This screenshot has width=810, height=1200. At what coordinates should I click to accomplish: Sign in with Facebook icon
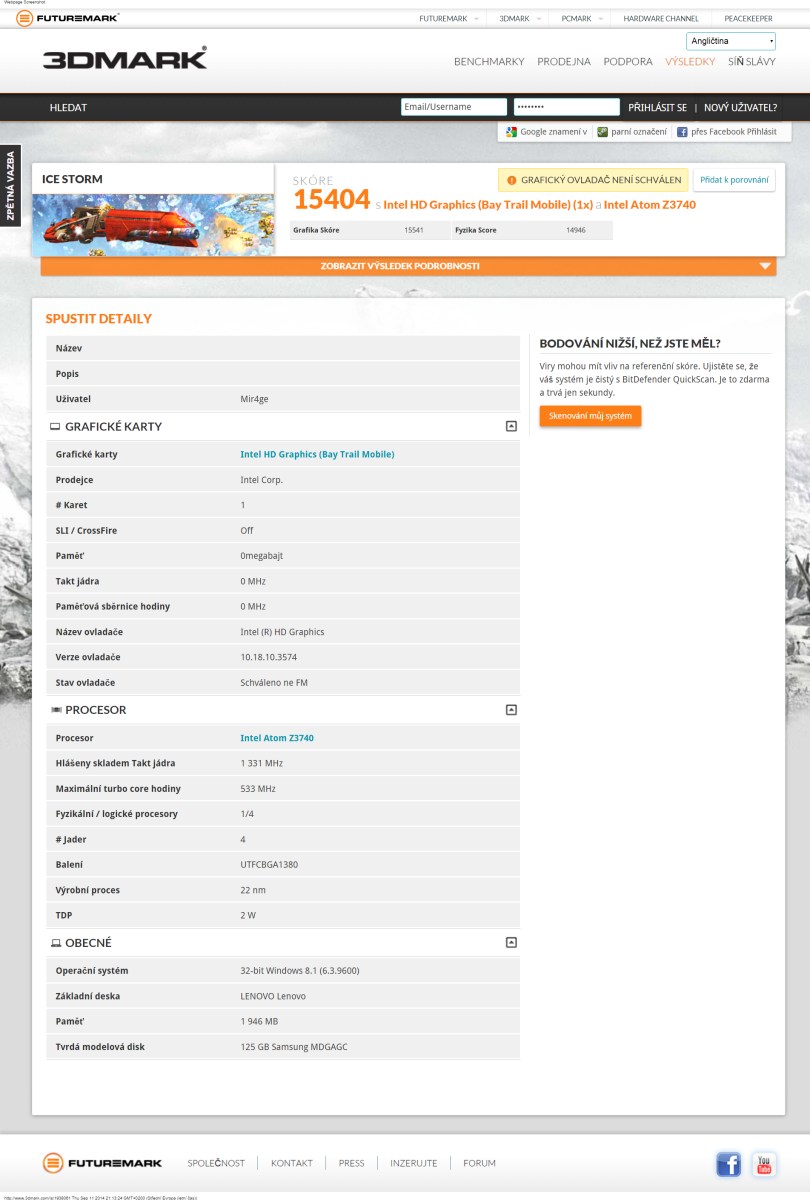[x=682, y=132]
